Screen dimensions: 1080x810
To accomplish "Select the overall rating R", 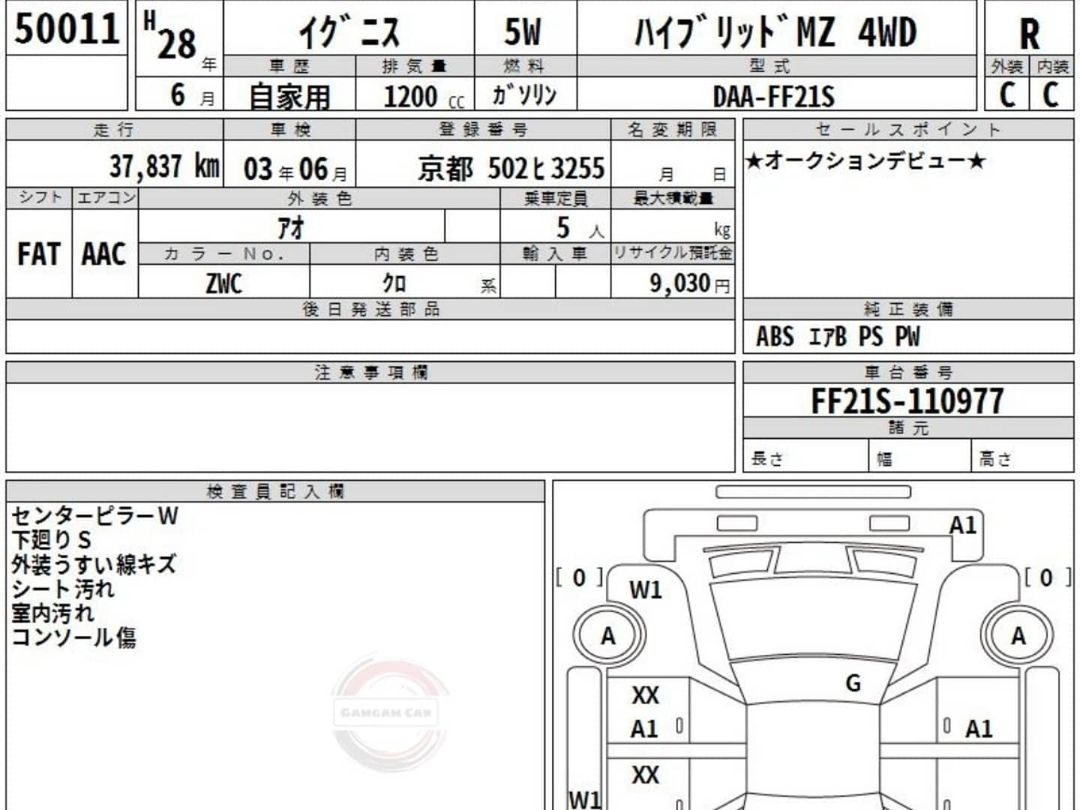I will coord(1029,33).
